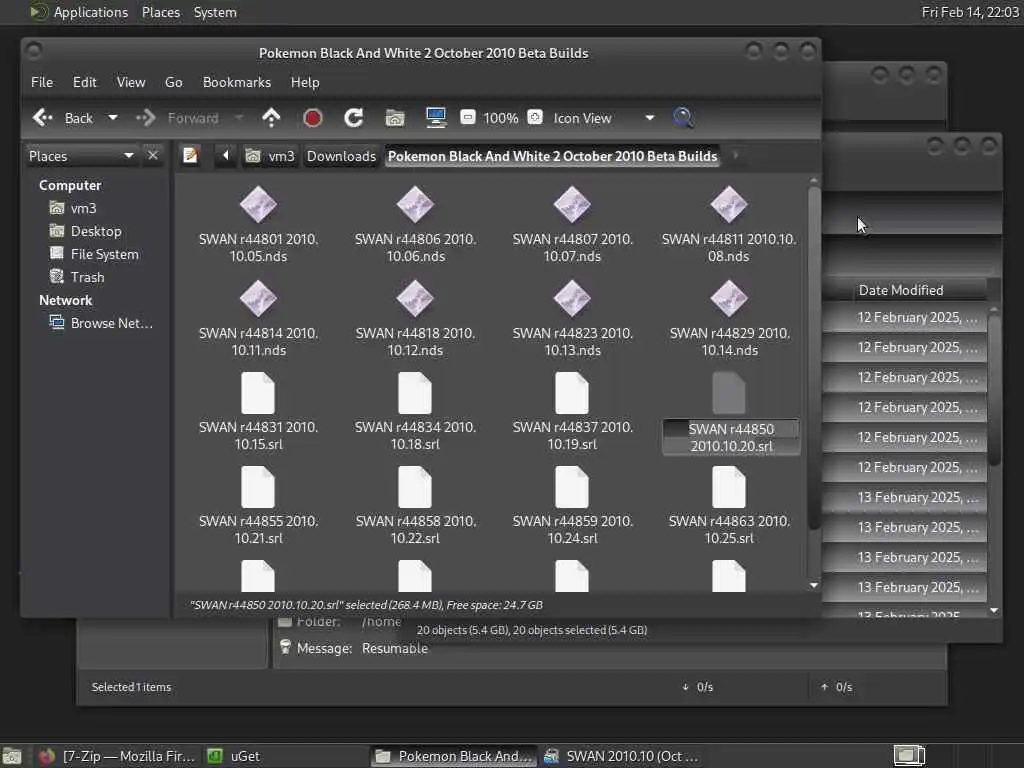Zoom in with the plus icon
The width and height of the screenshot is (1024, 768).
[x=535, y=118]
